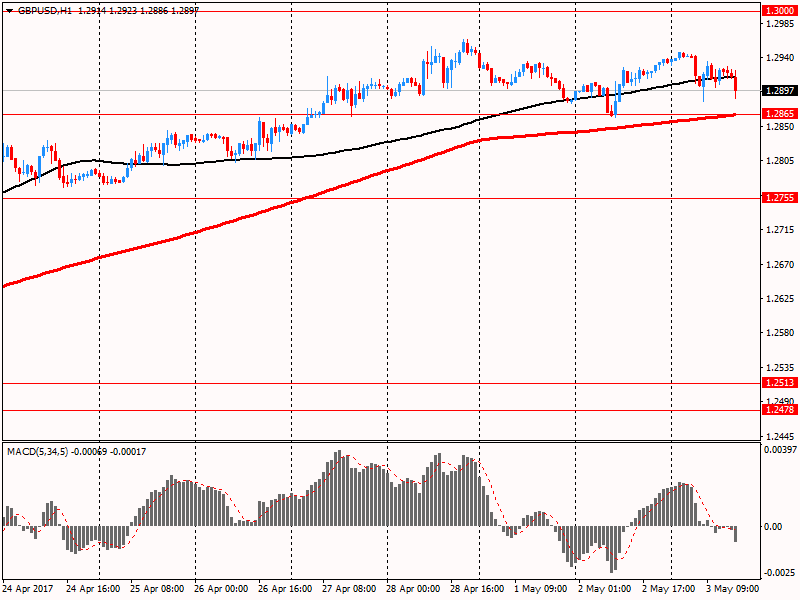The height and width of the screenshot is (600, 800).
Task: Select the 26 Apr 16:00 time label
Action: 285,589
